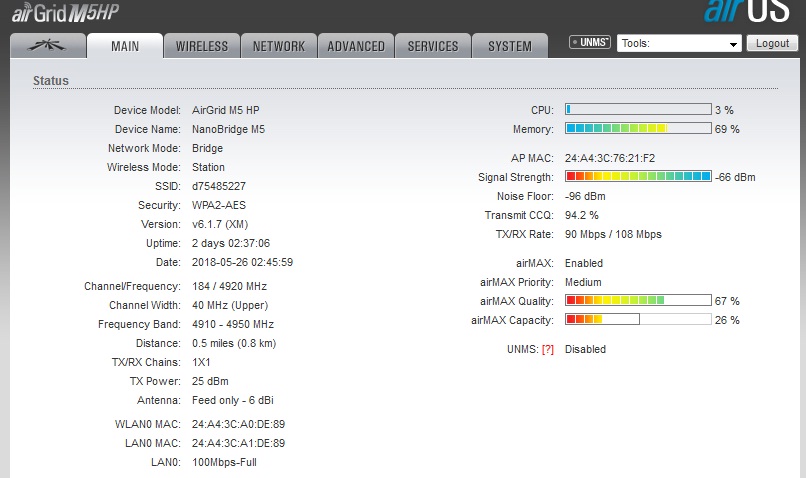The height and width of the screenshot is (478, 806).
Task: Click the airGrid M5HP logo
Action: (x=65, y=13)
